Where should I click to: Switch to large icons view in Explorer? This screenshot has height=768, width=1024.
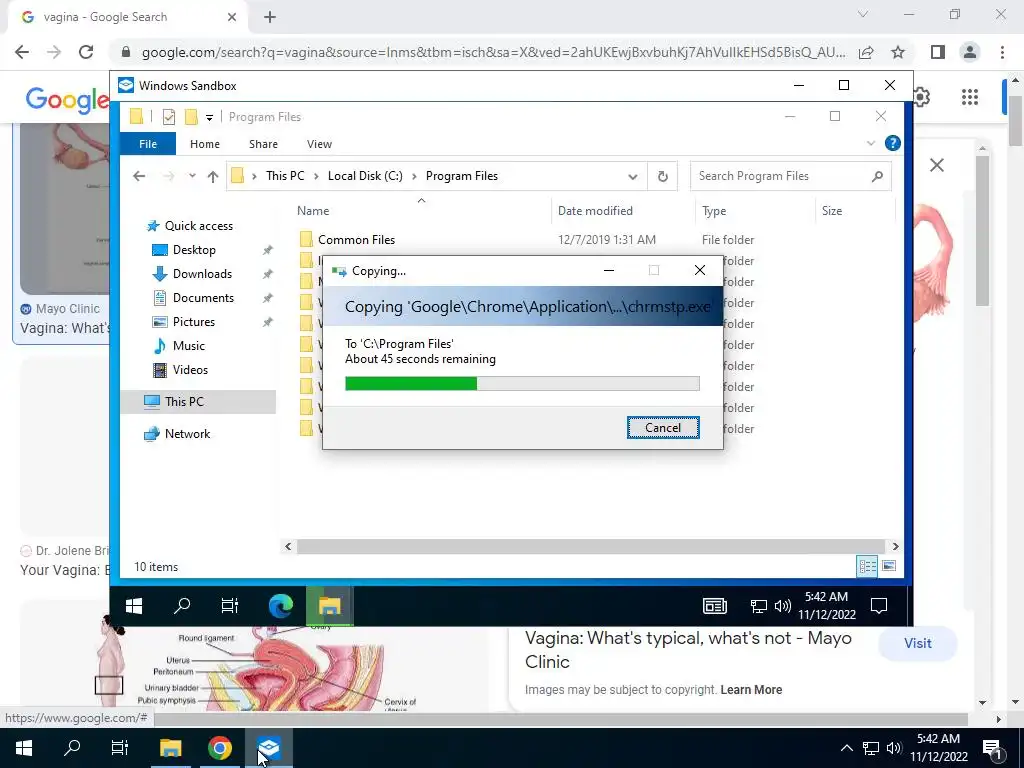click(889, 566)
